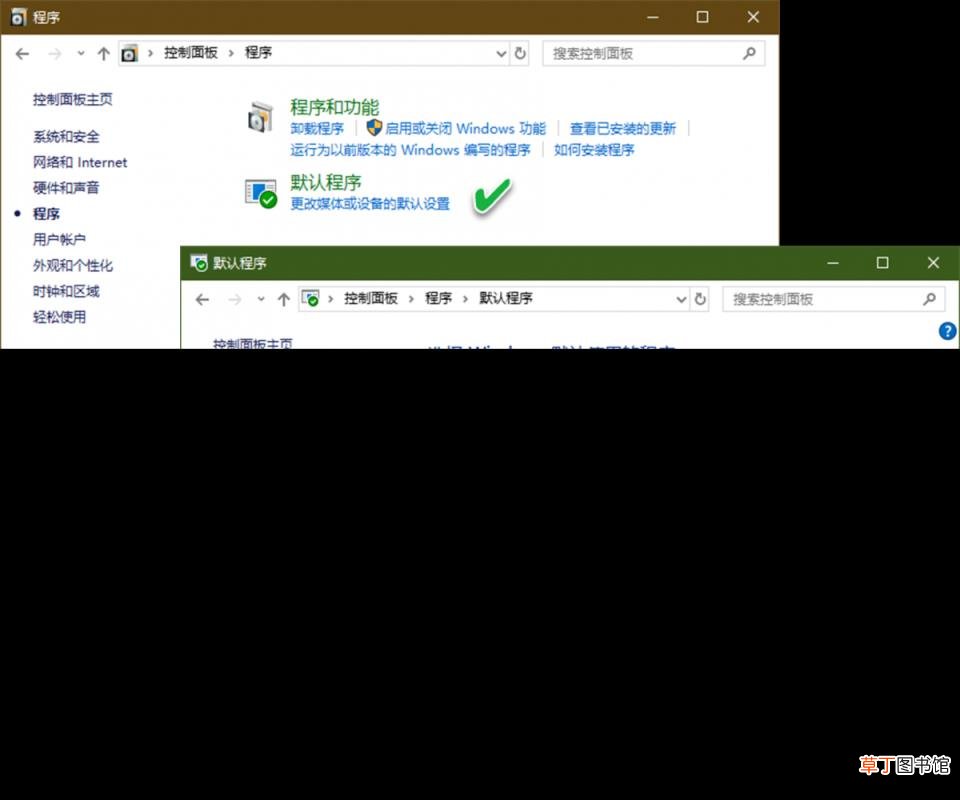This screenshot has width=960, height=800.
Task: Click 默认程序 breadcrumb in address bar
Action: pyautogui.click(x=505, y=298)
